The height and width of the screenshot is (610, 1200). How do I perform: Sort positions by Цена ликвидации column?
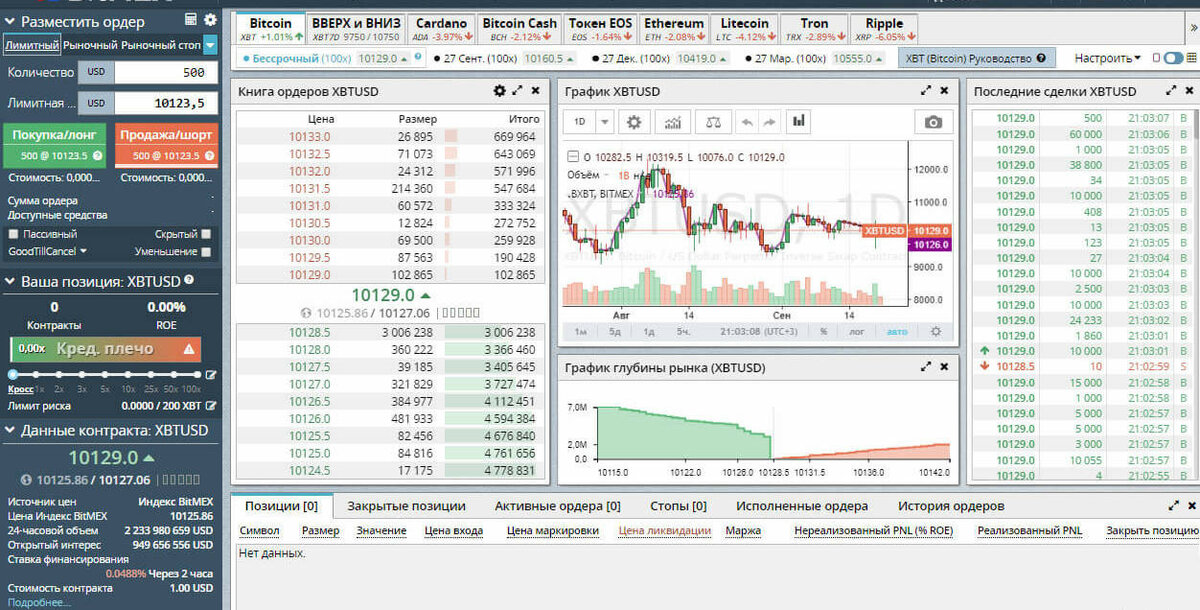click(x=664, y=531)
